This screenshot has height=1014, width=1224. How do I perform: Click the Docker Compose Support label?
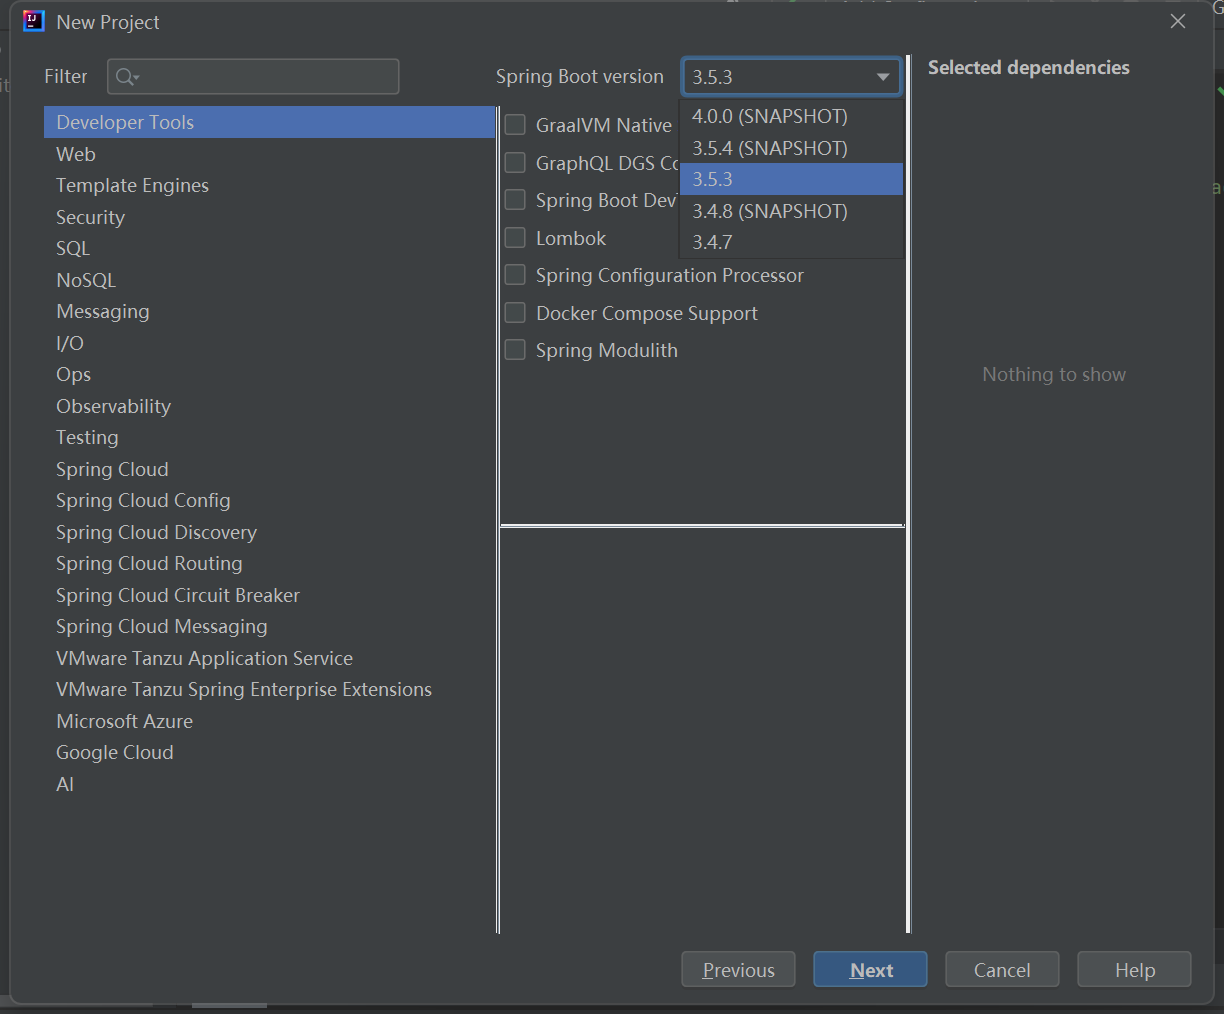tap(647, 313)
